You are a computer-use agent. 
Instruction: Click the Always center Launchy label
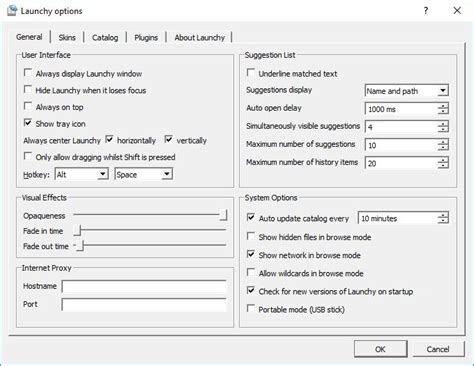coord(62,141)
